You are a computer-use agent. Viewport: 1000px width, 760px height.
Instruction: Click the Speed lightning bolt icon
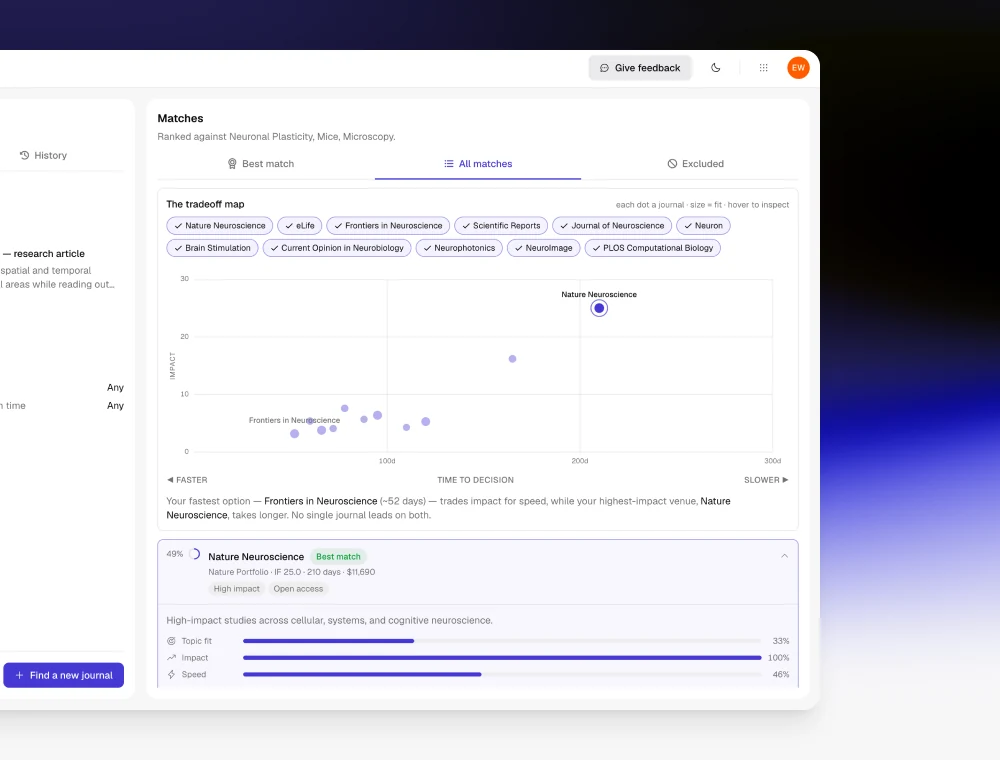click(171, 675)
